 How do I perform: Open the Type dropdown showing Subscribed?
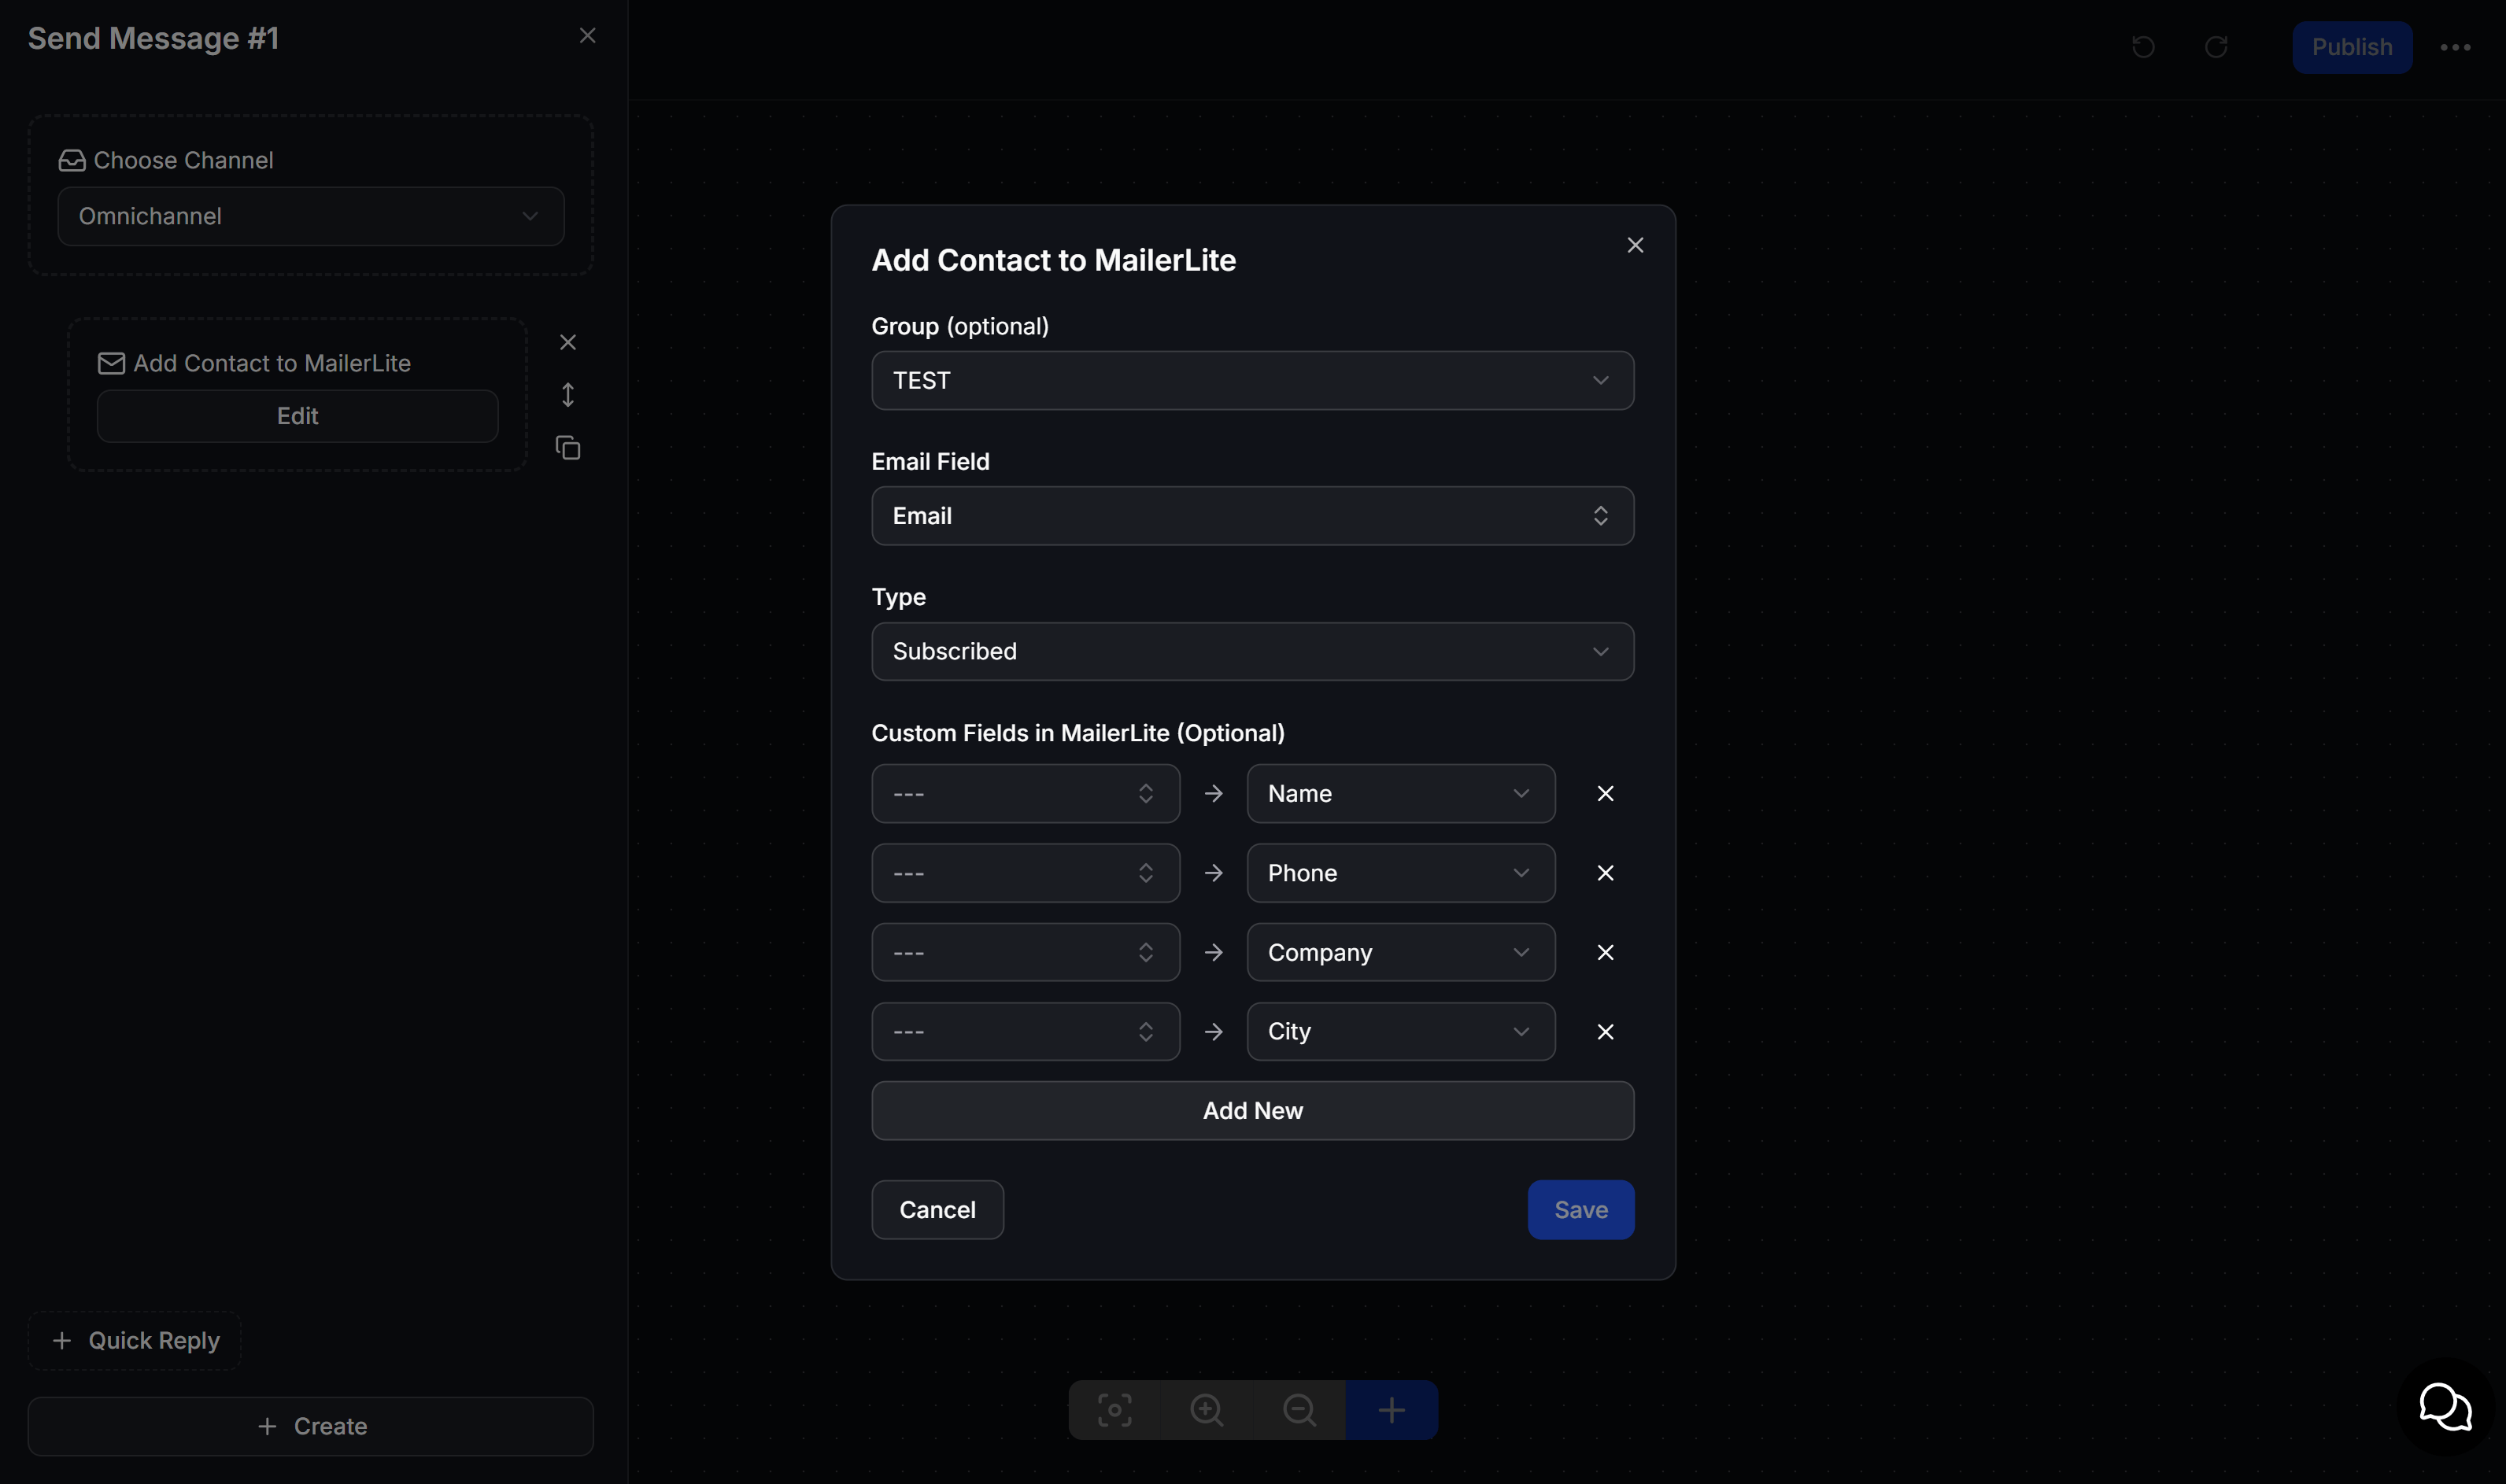[x=1252, y=651]
